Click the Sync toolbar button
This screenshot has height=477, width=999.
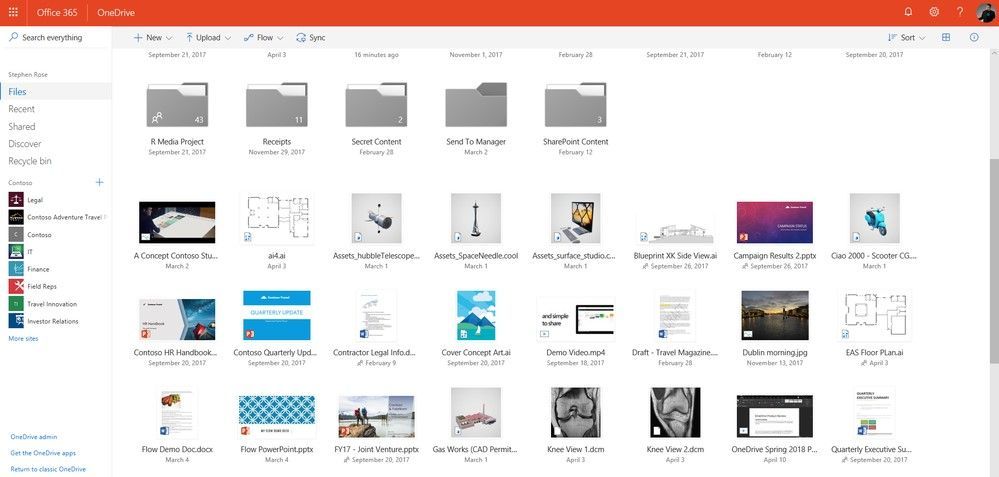[x=311, y=38]
